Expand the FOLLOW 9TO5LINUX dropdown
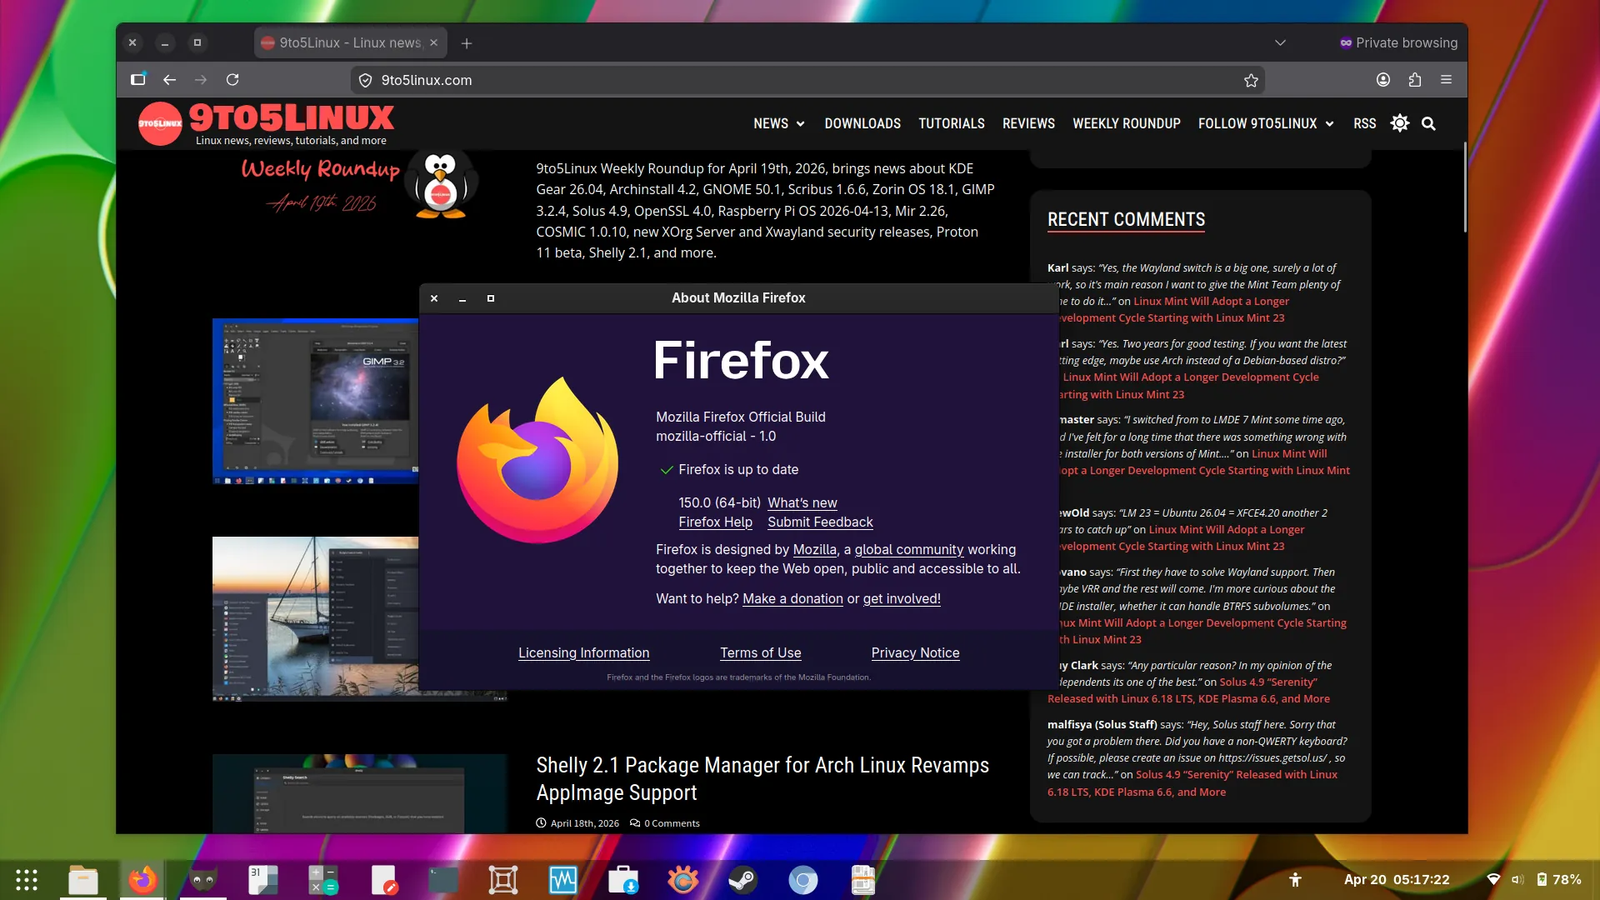The height and width of the screenshot is (900, 1600). pyautogui.click(x=1265, y=124)
